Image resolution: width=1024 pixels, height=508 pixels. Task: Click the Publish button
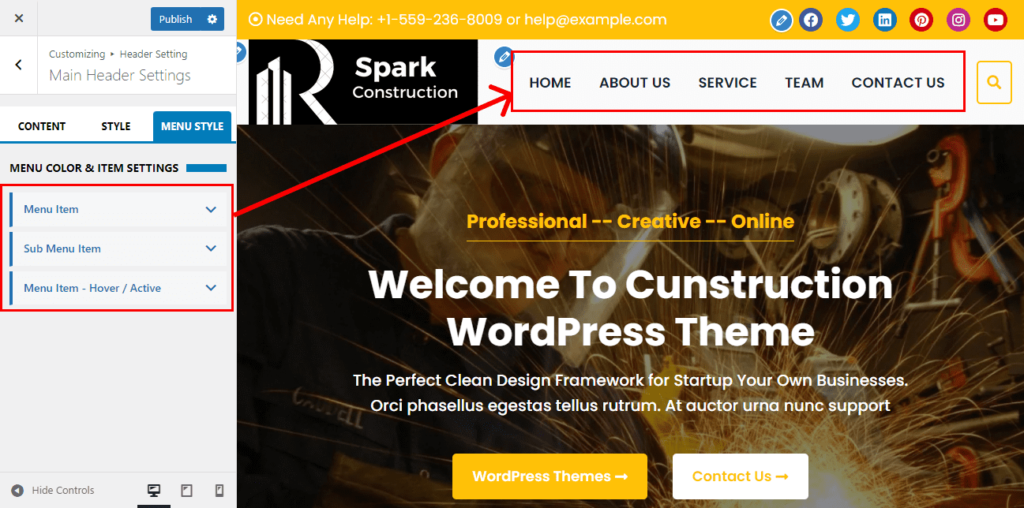[176, 19]
